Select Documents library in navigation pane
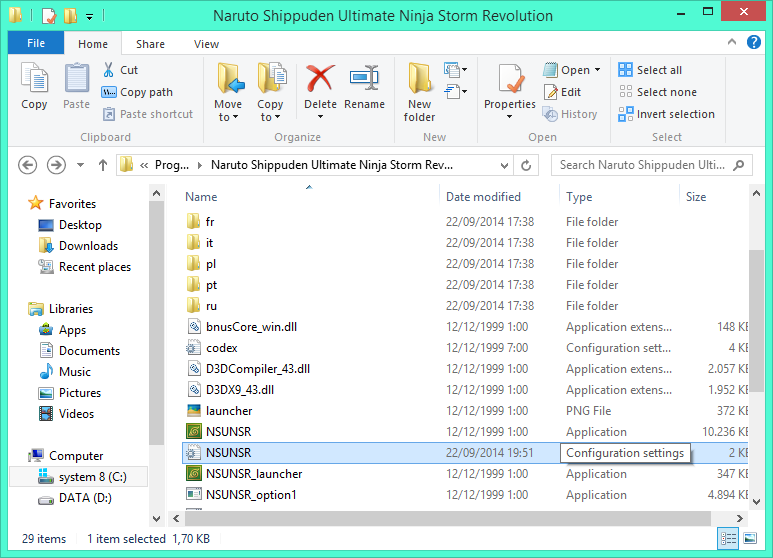This screenshot has height=558, width=773. (79, 350)
